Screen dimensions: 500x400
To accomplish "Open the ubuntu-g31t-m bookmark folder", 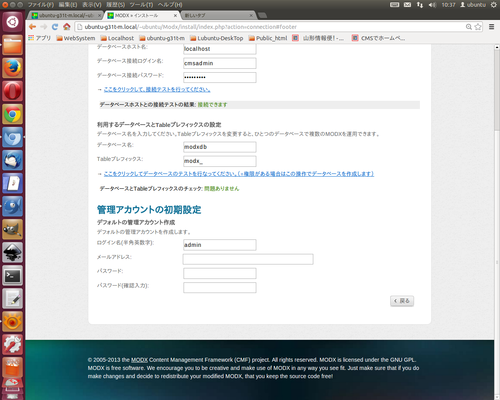I will [162, 38].
